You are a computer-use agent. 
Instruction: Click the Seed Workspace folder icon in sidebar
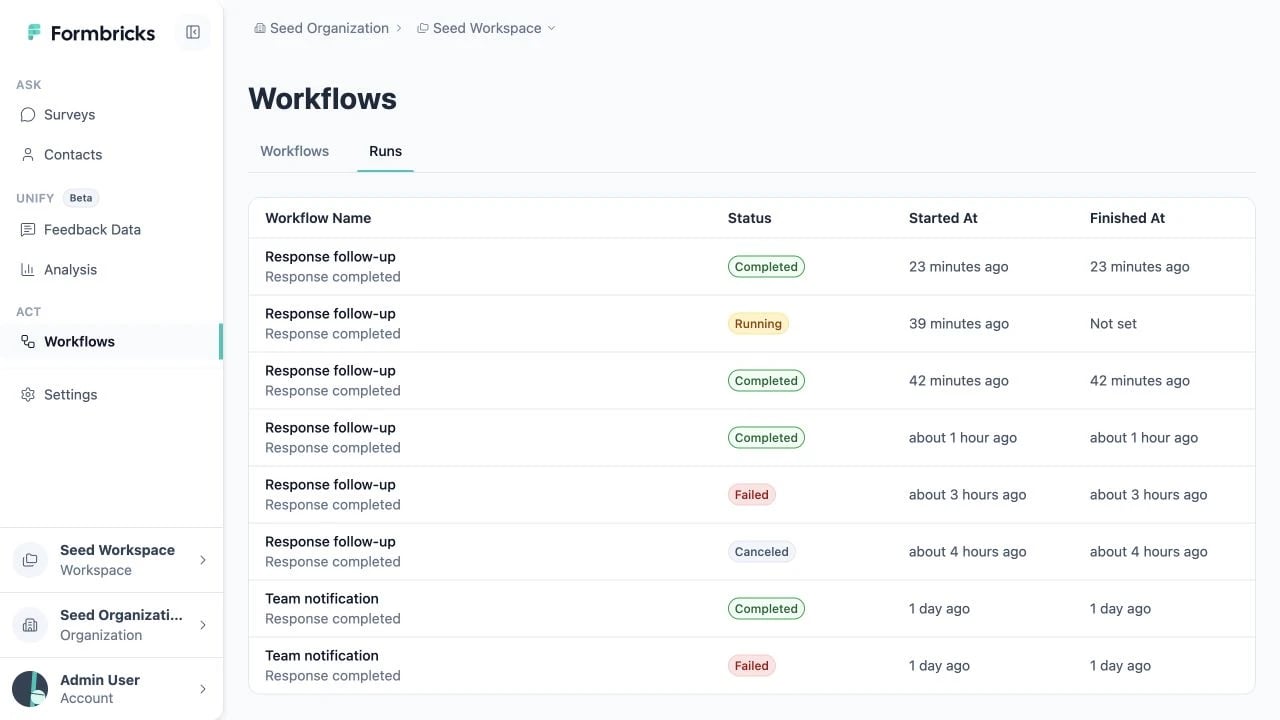point(30,560)
